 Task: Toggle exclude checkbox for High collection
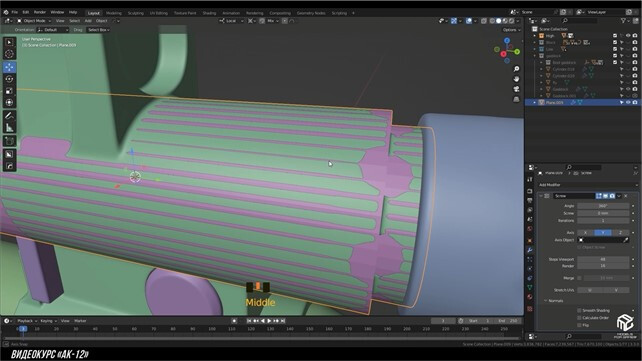click(615, 36)
